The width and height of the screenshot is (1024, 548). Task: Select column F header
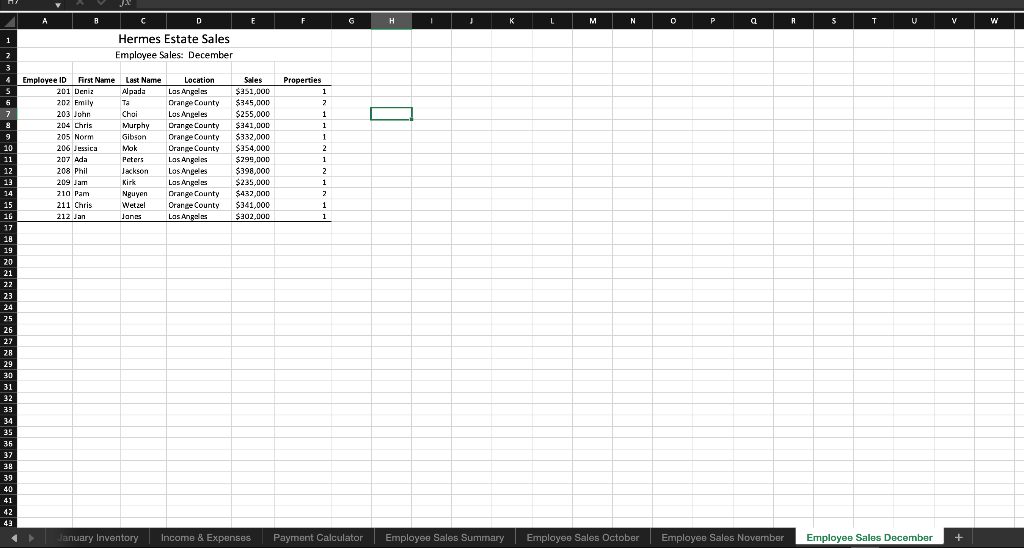(x=302, y=21)
